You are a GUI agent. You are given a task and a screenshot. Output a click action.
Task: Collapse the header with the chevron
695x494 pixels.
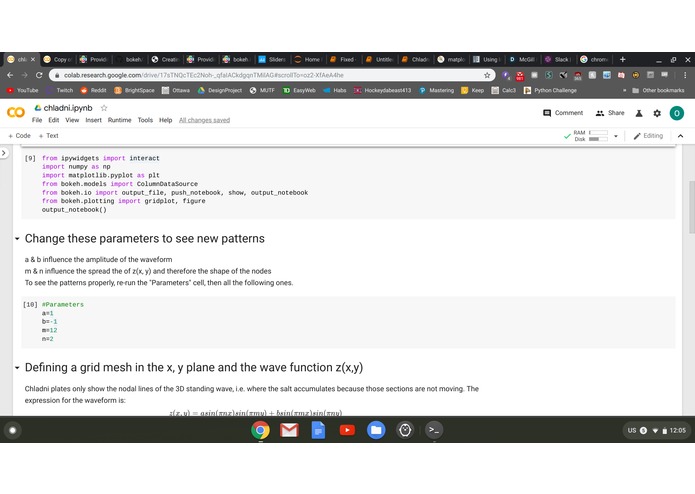click(x=680, y=136)
